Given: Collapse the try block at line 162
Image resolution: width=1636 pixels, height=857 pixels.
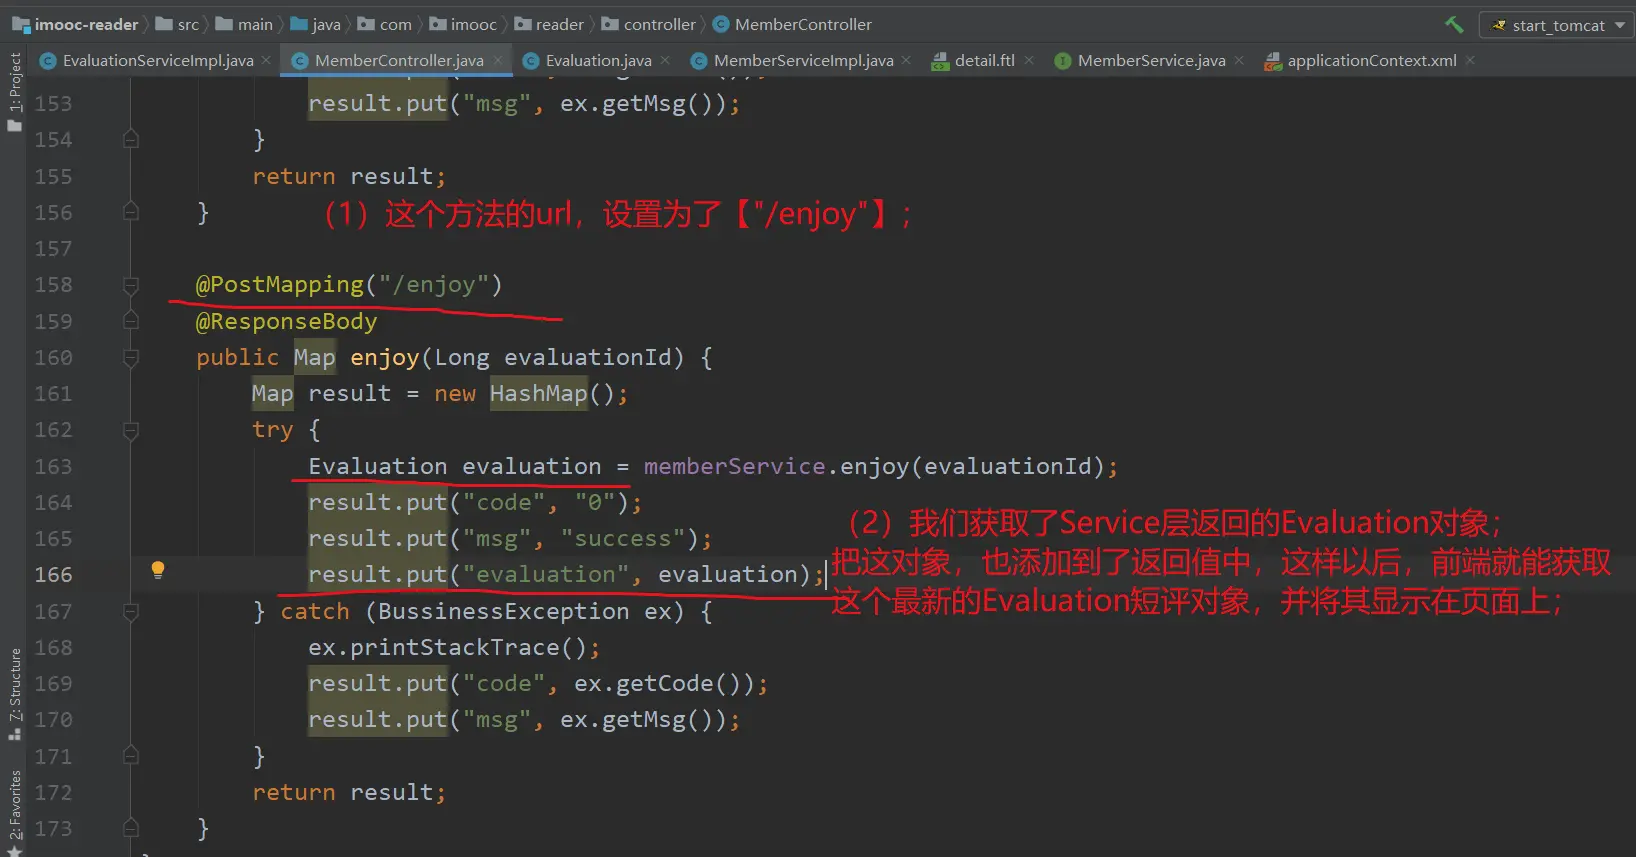Looking at the screenshot, I should point(131,430).
